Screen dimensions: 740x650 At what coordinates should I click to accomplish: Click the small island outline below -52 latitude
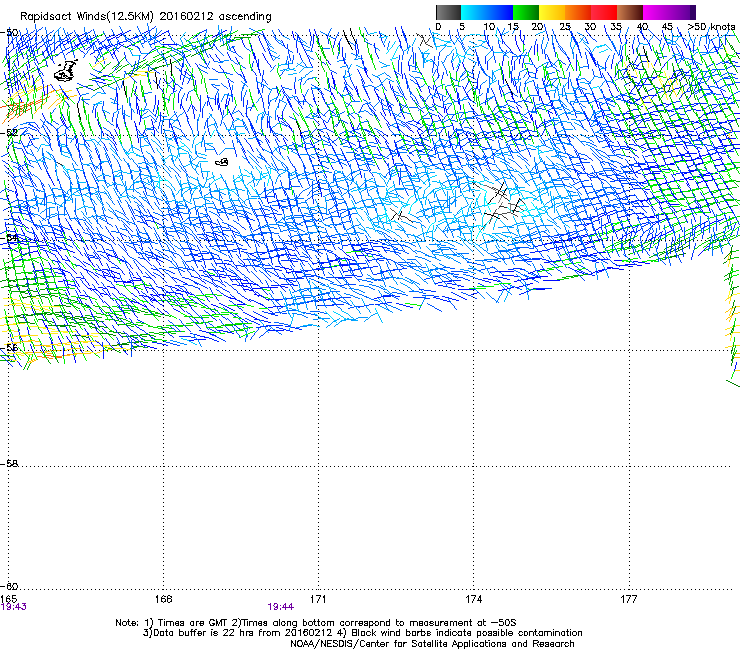(222, 162)
